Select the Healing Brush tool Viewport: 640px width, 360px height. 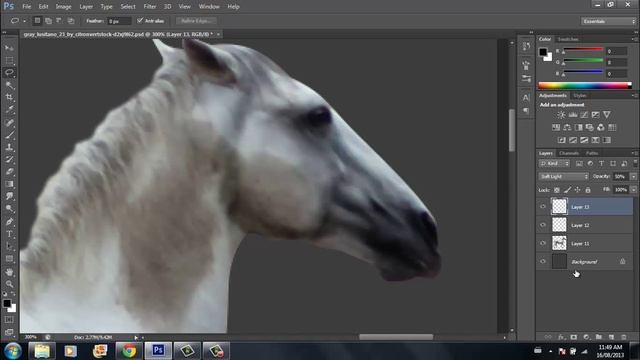(9, 122)
